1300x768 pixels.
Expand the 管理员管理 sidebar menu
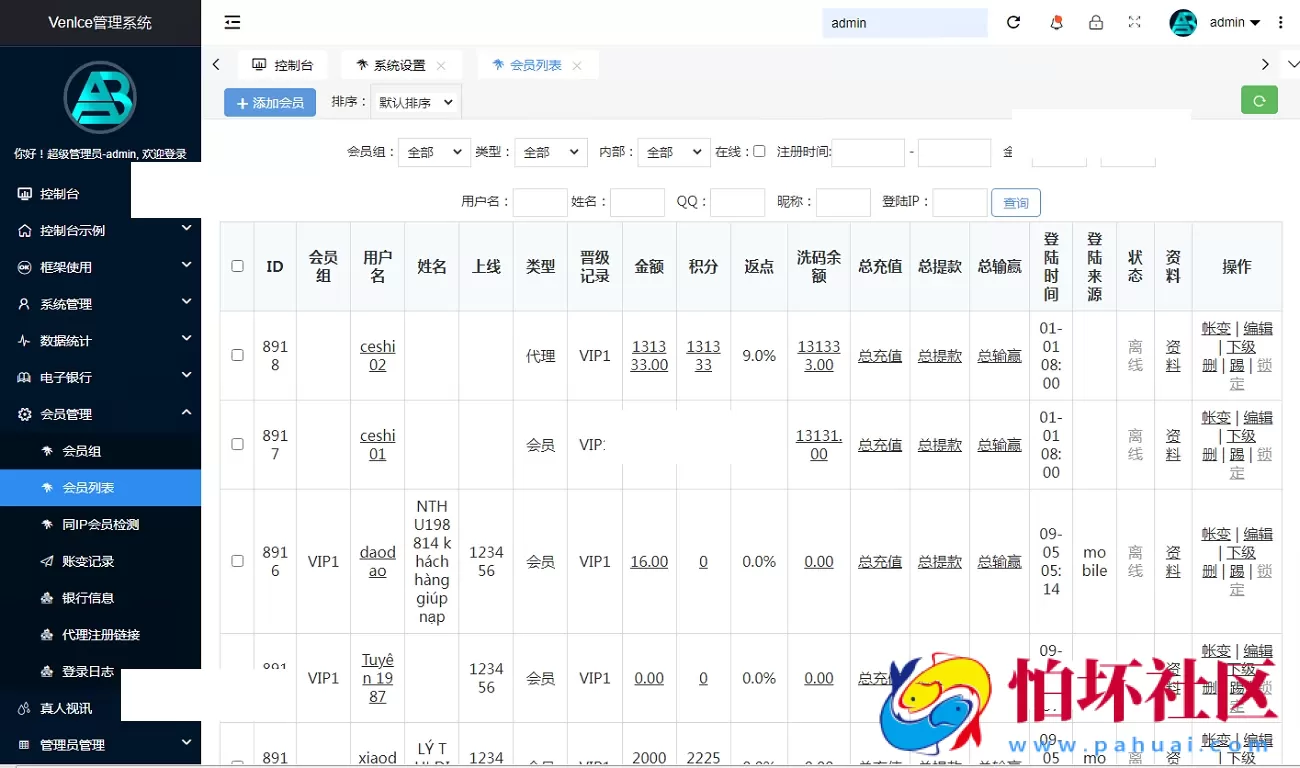70,744
